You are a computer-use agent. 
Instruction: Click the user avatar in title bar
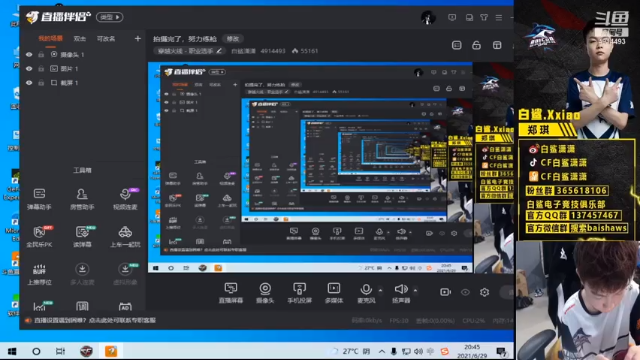click(428, 18)
